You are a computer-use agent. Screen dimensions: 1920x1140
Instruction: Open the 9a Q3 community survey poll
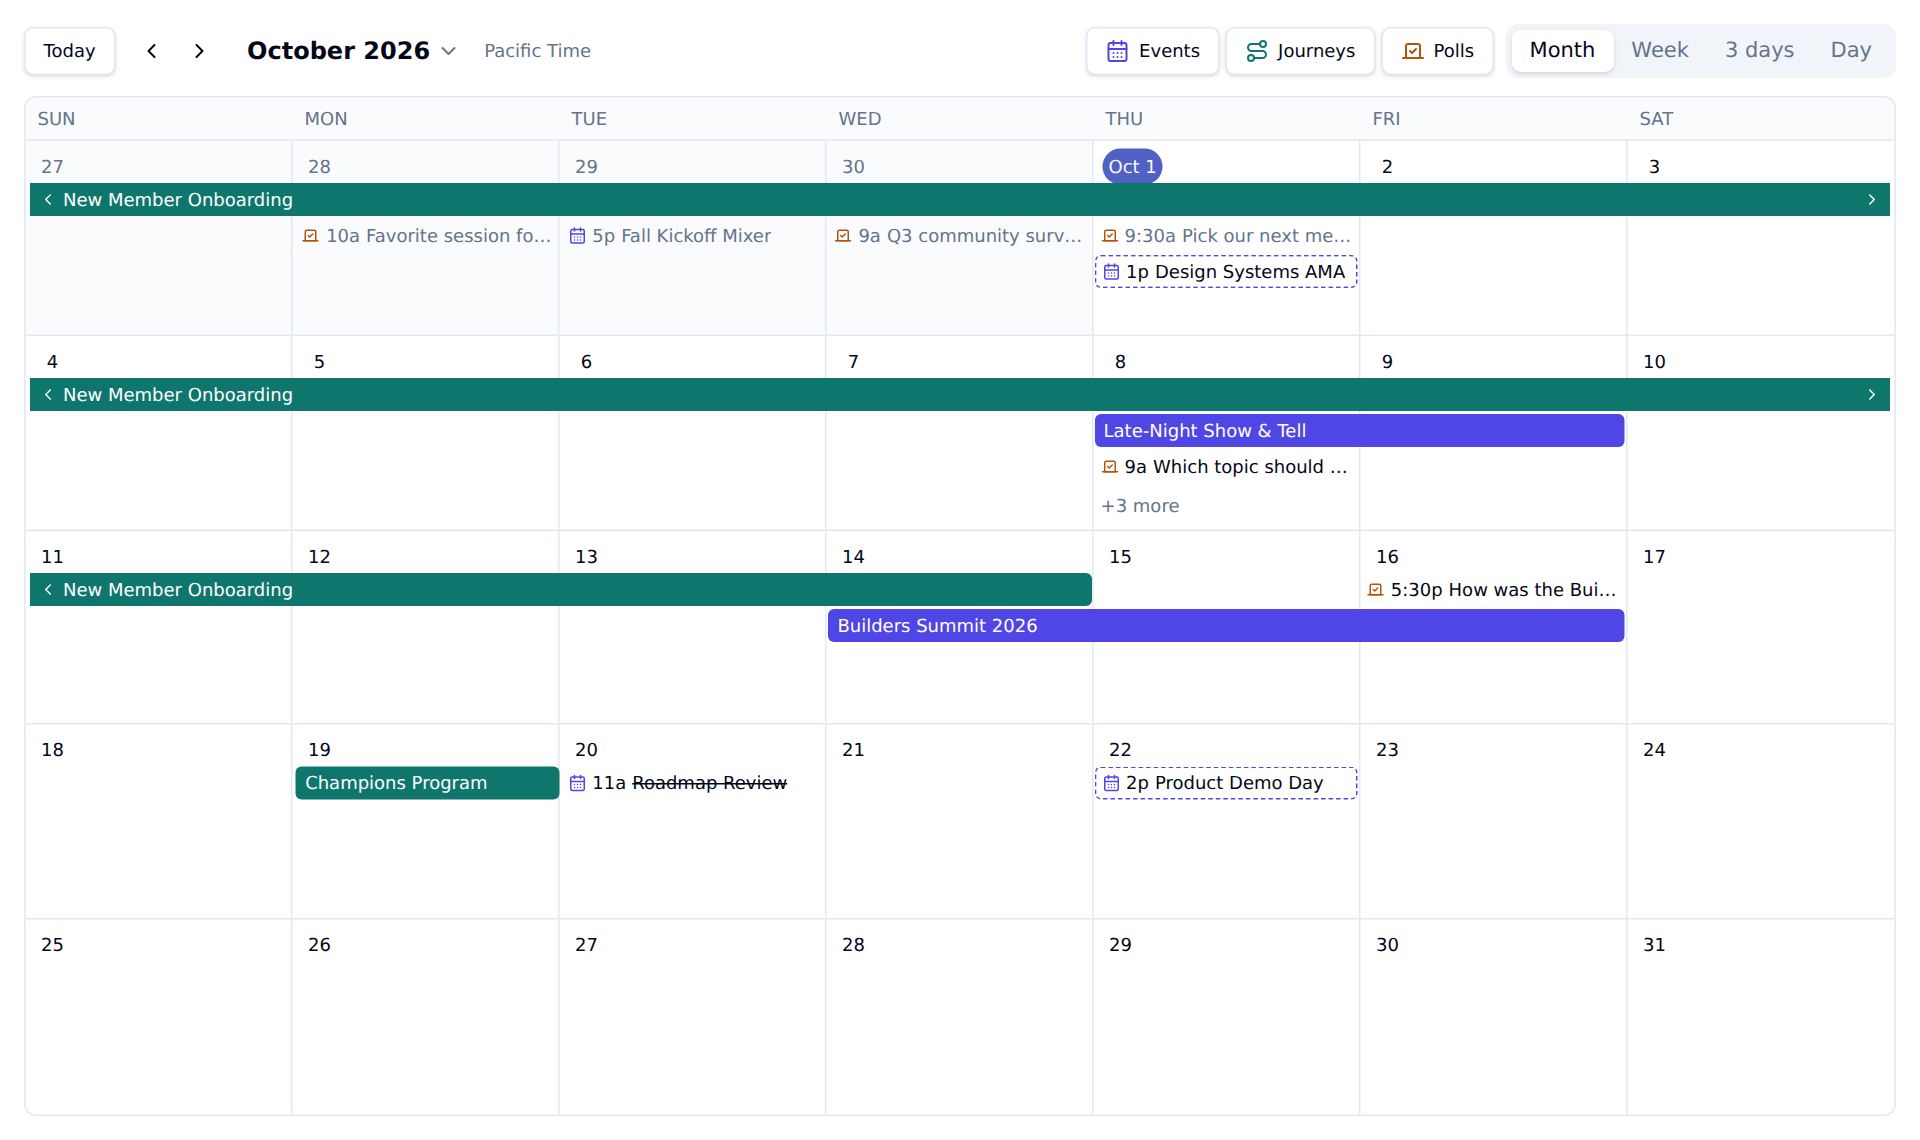pos(959,236)
